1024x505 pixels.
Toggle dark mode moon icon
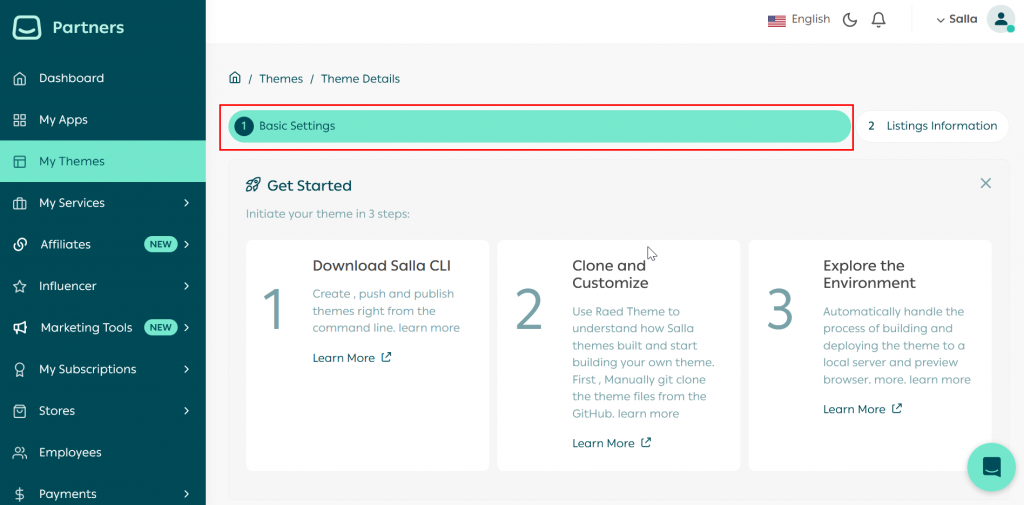click(850, 20)
